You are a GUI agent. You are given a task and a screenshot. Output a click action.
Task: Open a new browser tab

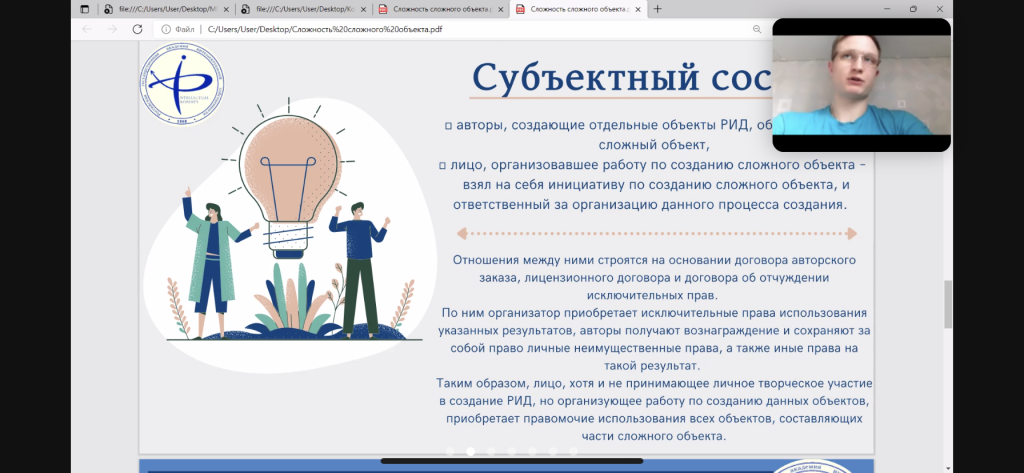tap(657, 9)
